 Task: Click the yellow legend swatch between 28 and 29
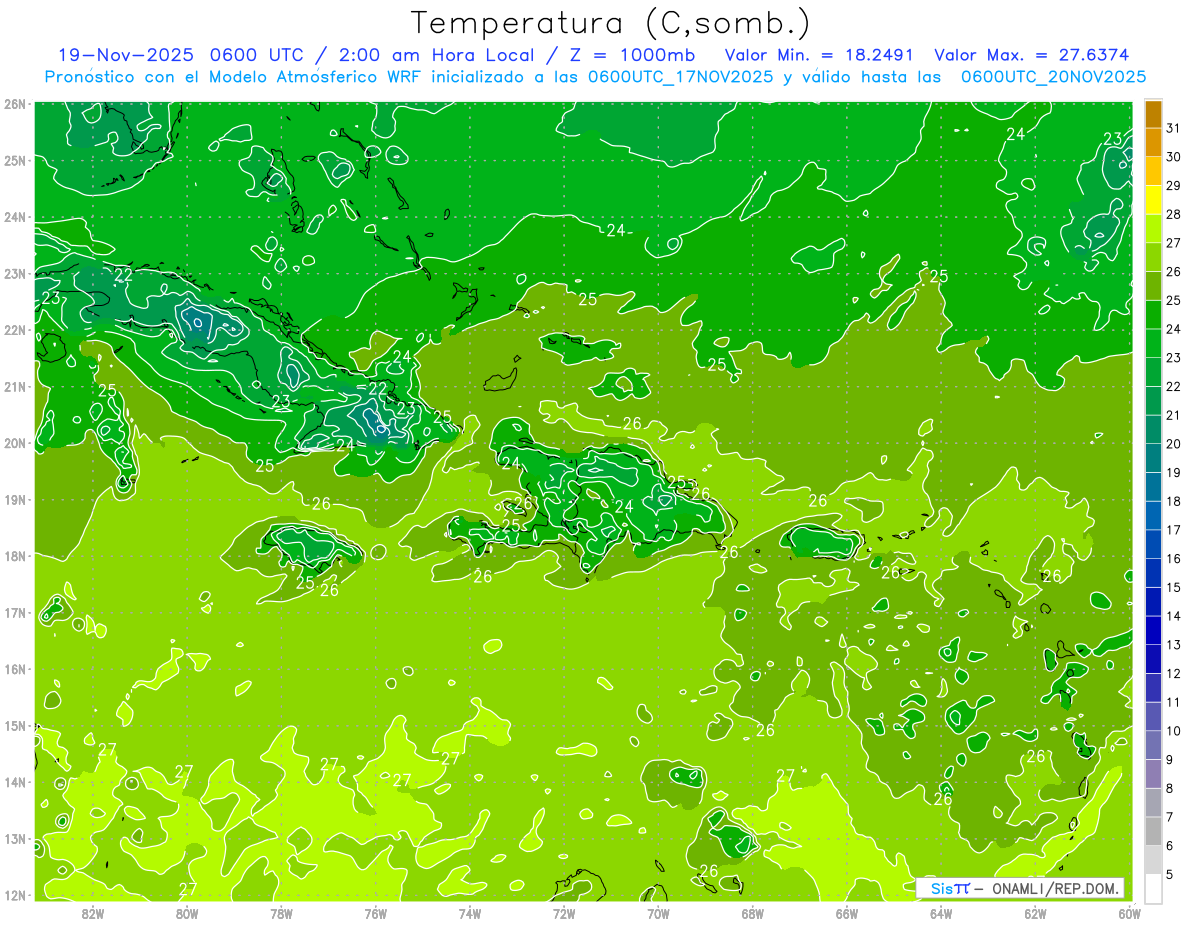(x=1153, y=199)
